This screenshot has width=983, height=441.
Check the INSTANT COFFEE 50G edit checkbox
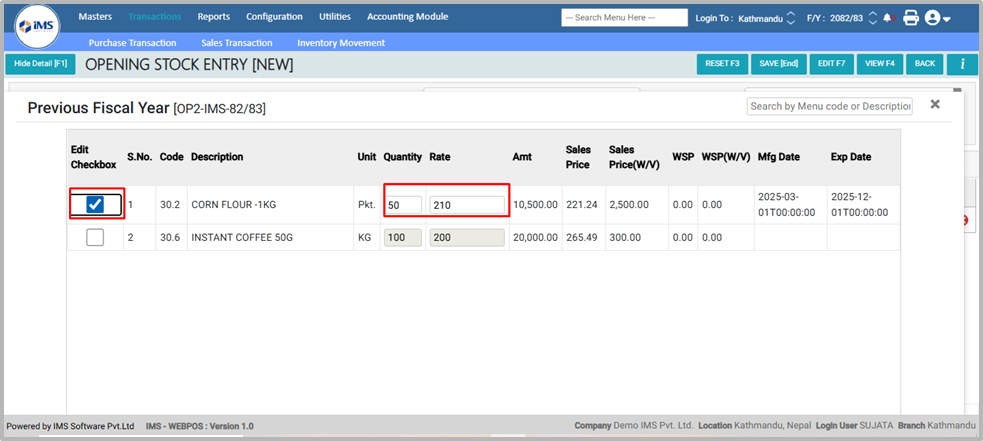(95, 237)
